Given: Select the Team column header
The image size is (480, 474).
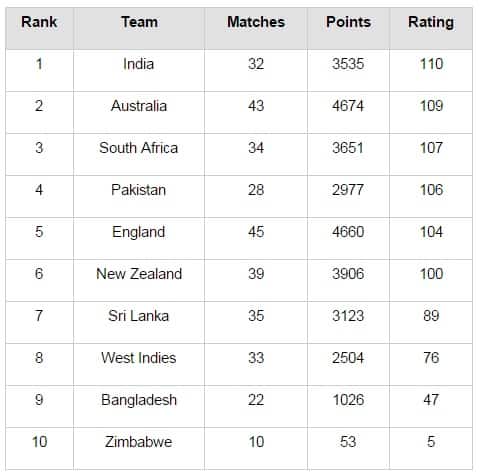Looking at the screenshot, I should [x=139, y=22].
